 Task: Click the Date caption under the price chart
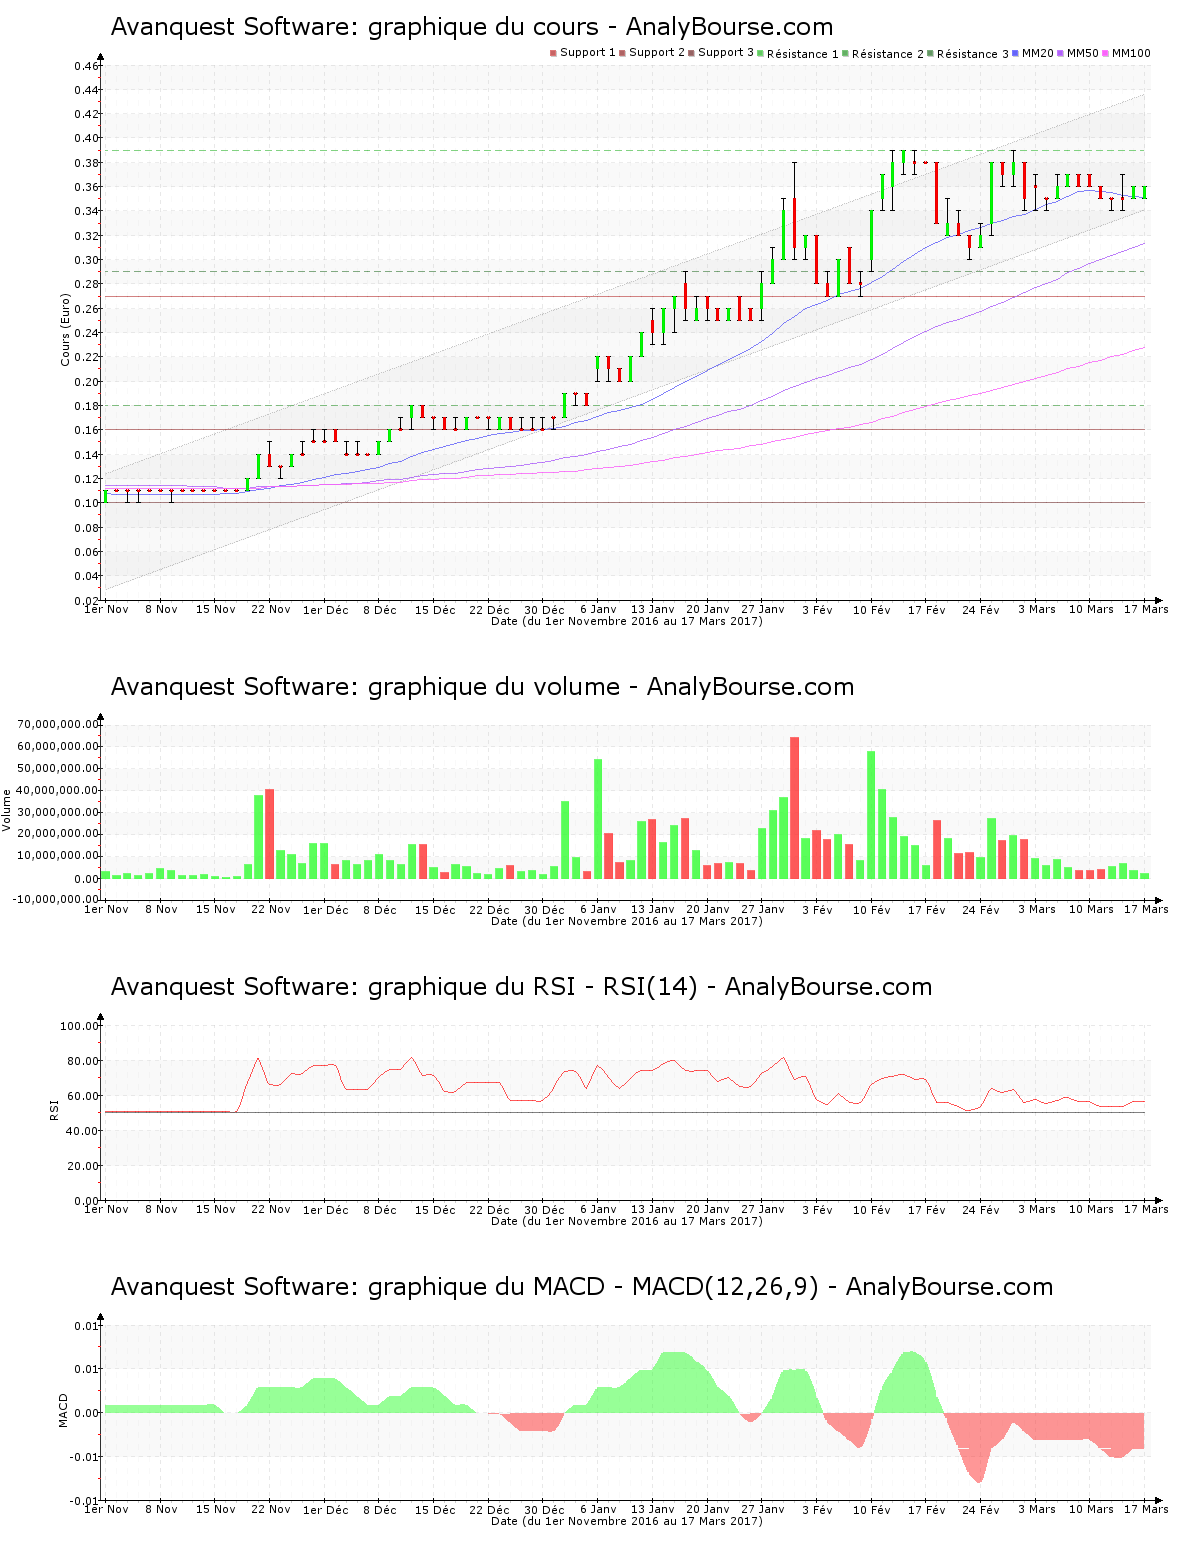coord(627,621)
